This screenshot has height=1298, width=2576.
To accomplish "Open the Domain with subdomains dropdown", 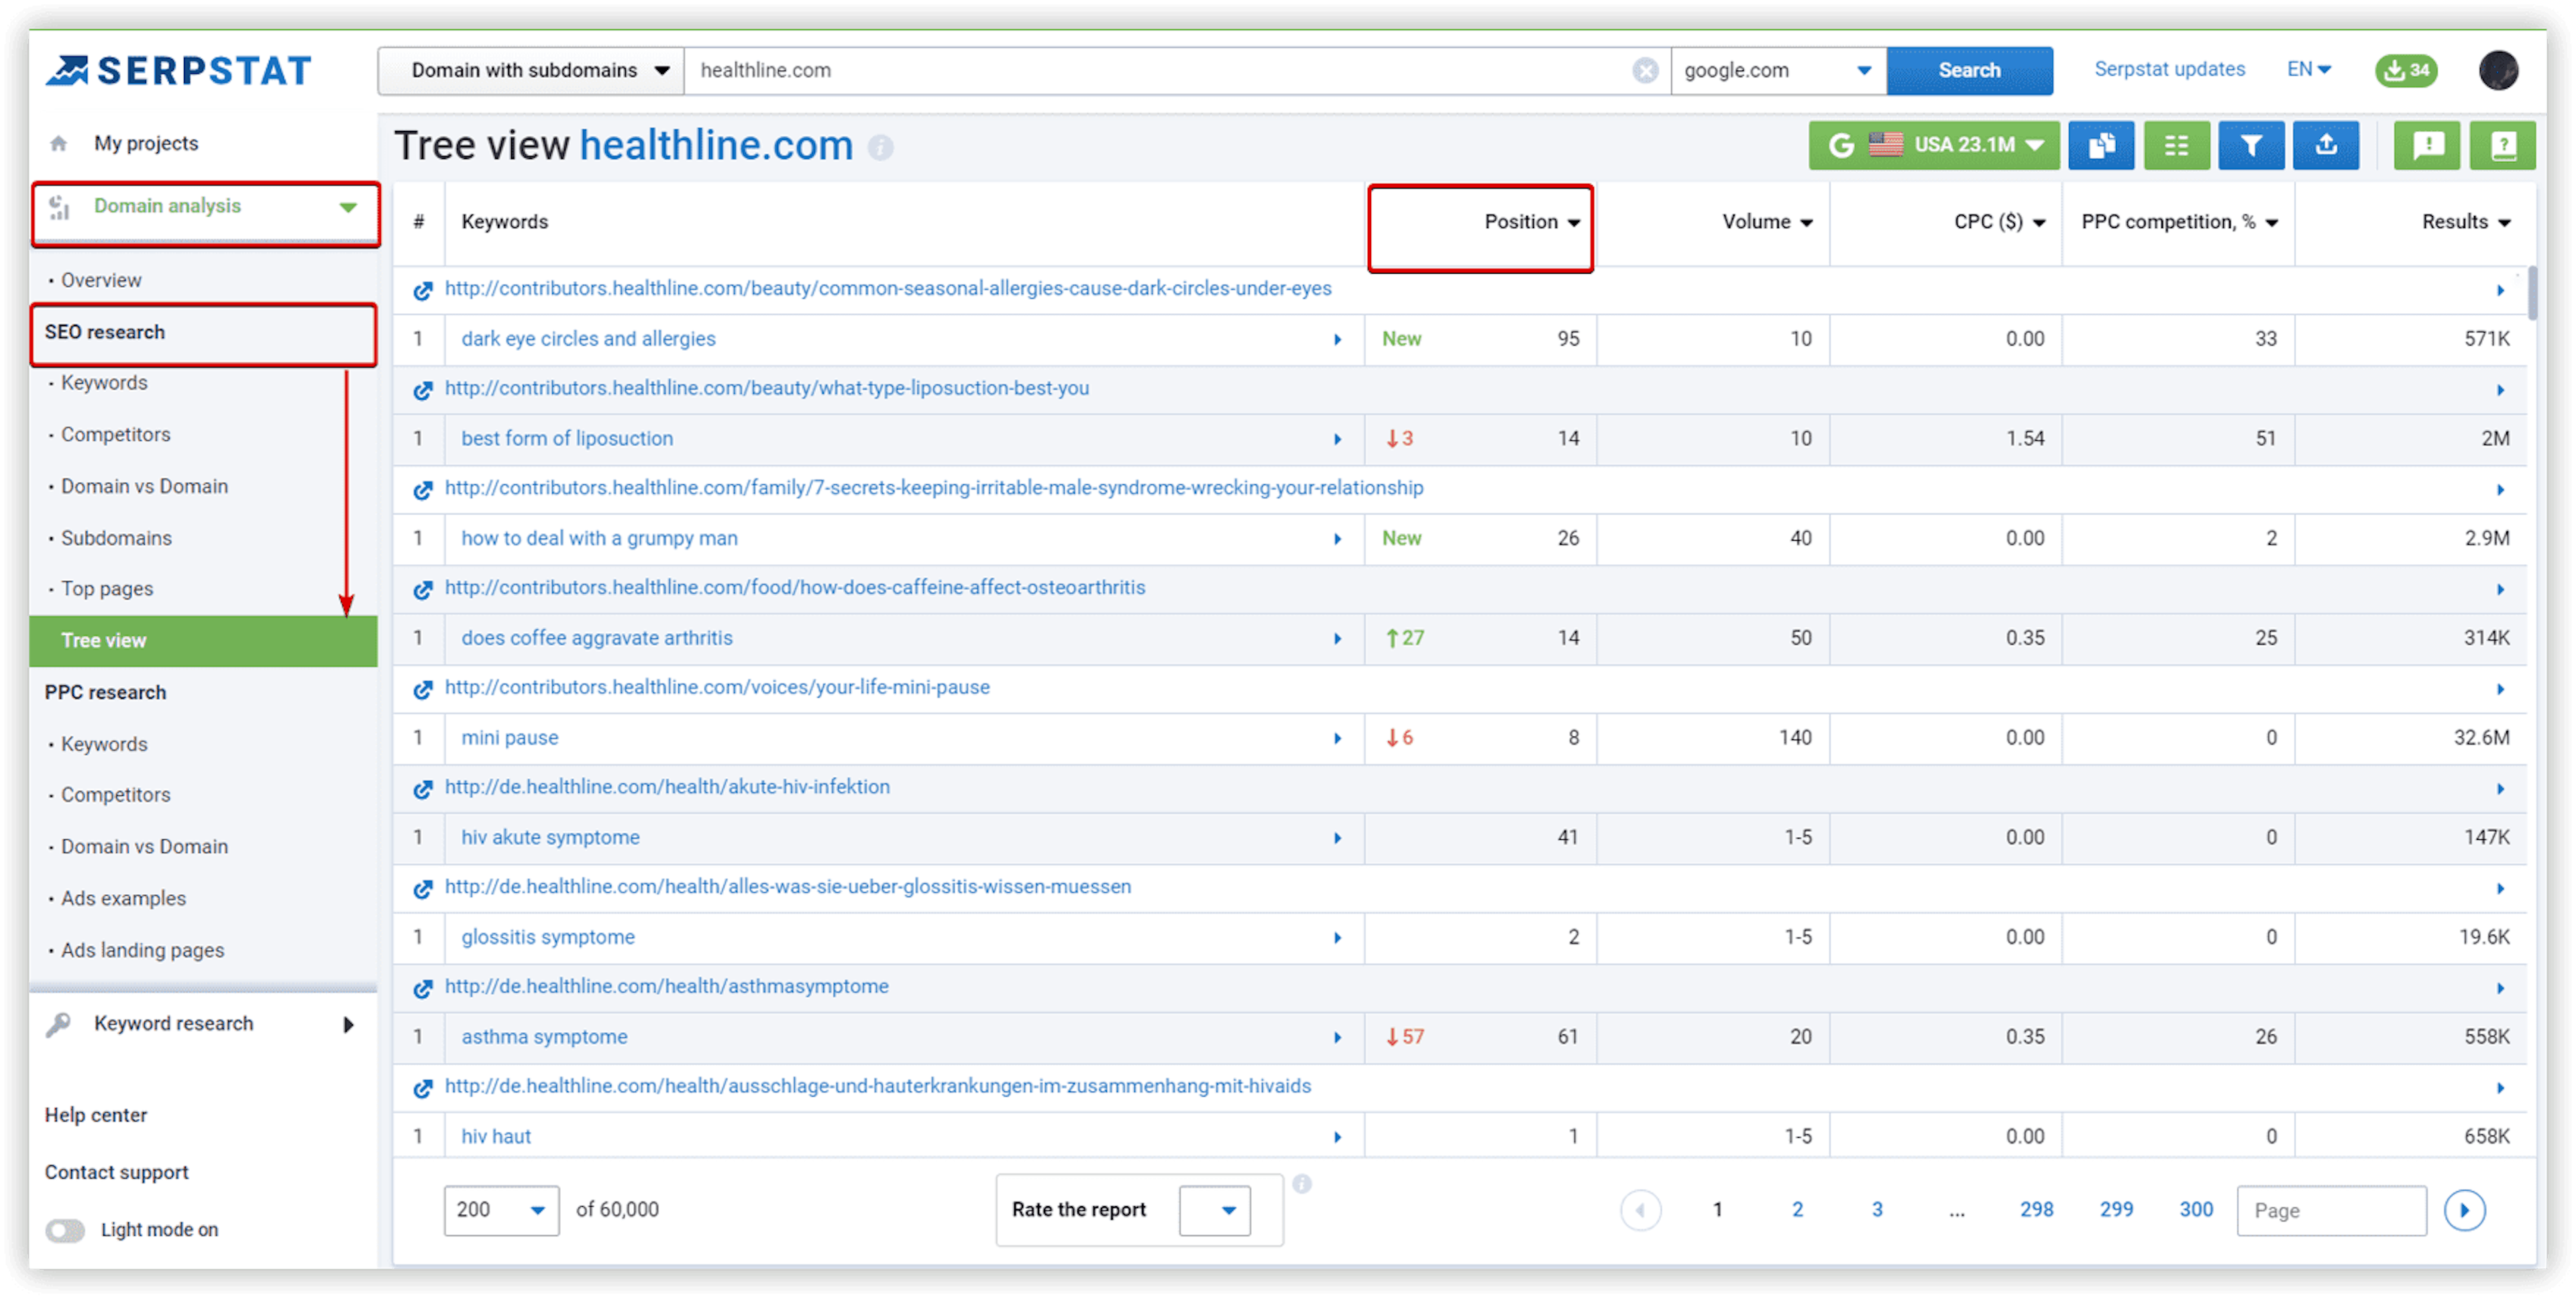I will pos(531,71).
